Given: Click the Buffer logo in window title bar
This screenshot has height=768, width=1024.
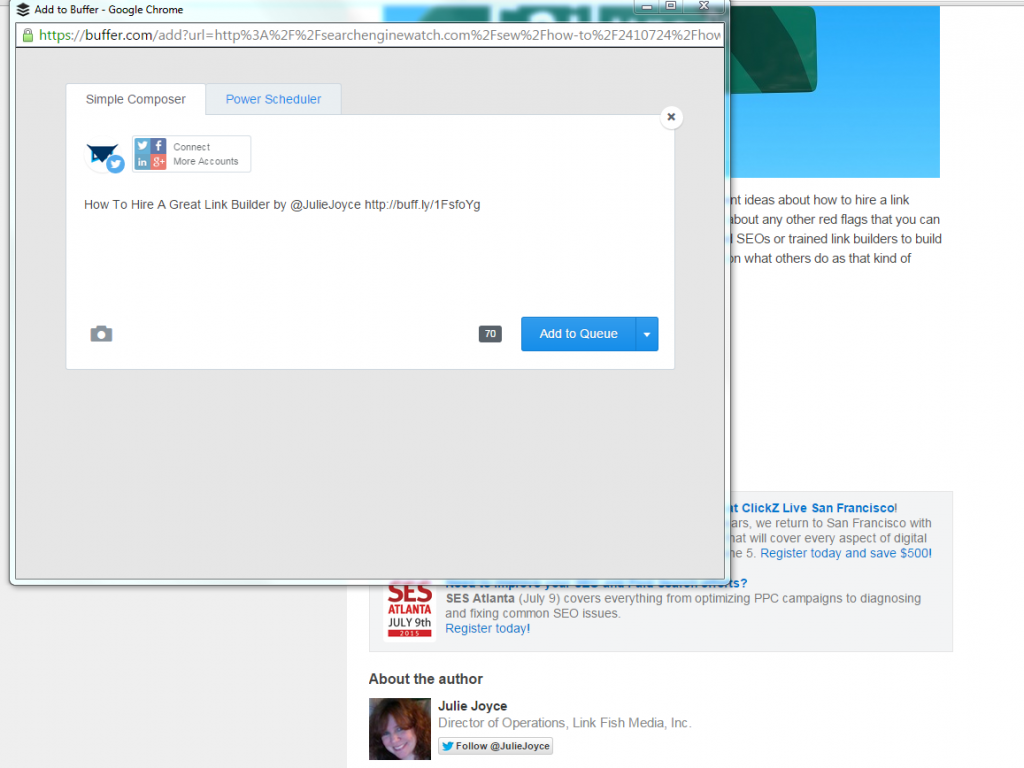Looking at the screenshot, I should pyautogui.click(x=22, y=10).
